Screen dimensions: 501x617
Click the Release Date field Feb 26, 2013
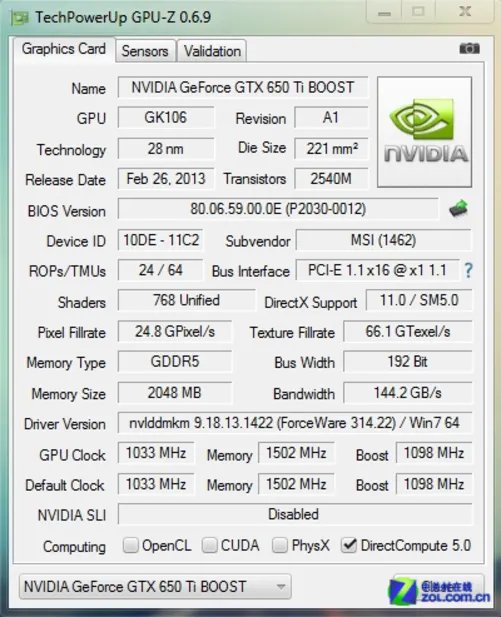click(x=166, y=179)
